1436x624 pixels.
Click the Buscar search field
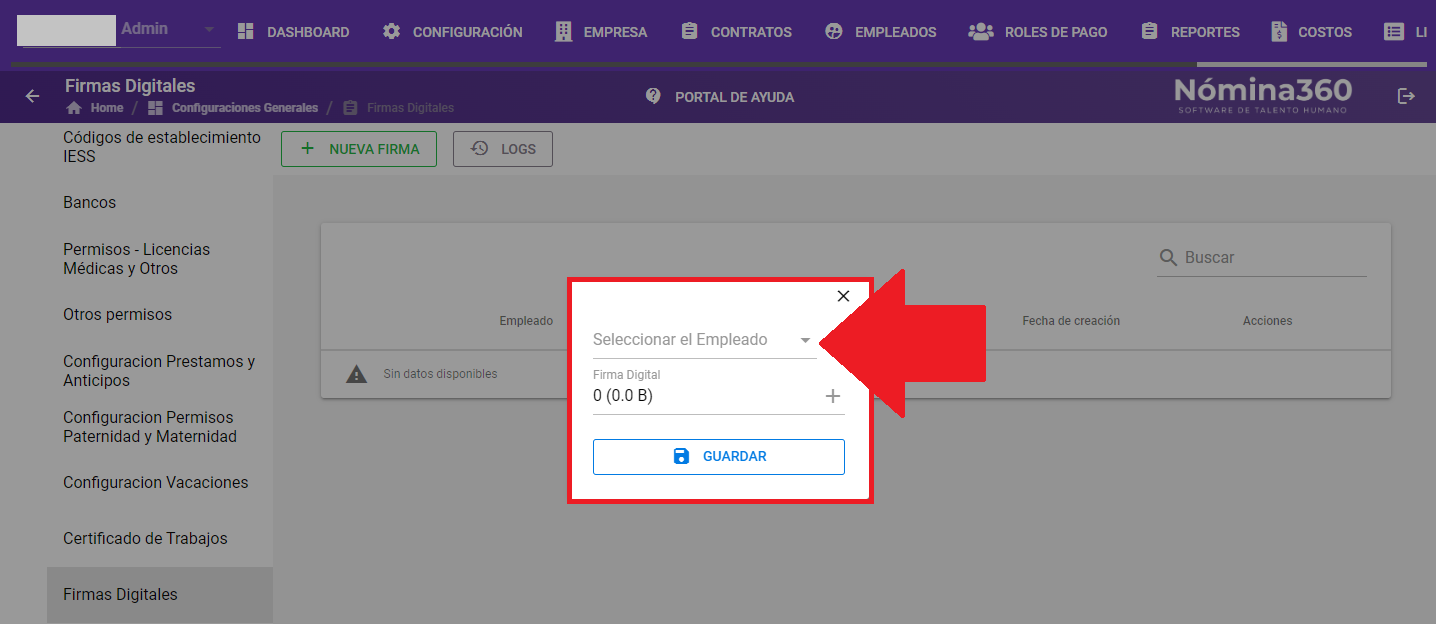point(1262,257)
